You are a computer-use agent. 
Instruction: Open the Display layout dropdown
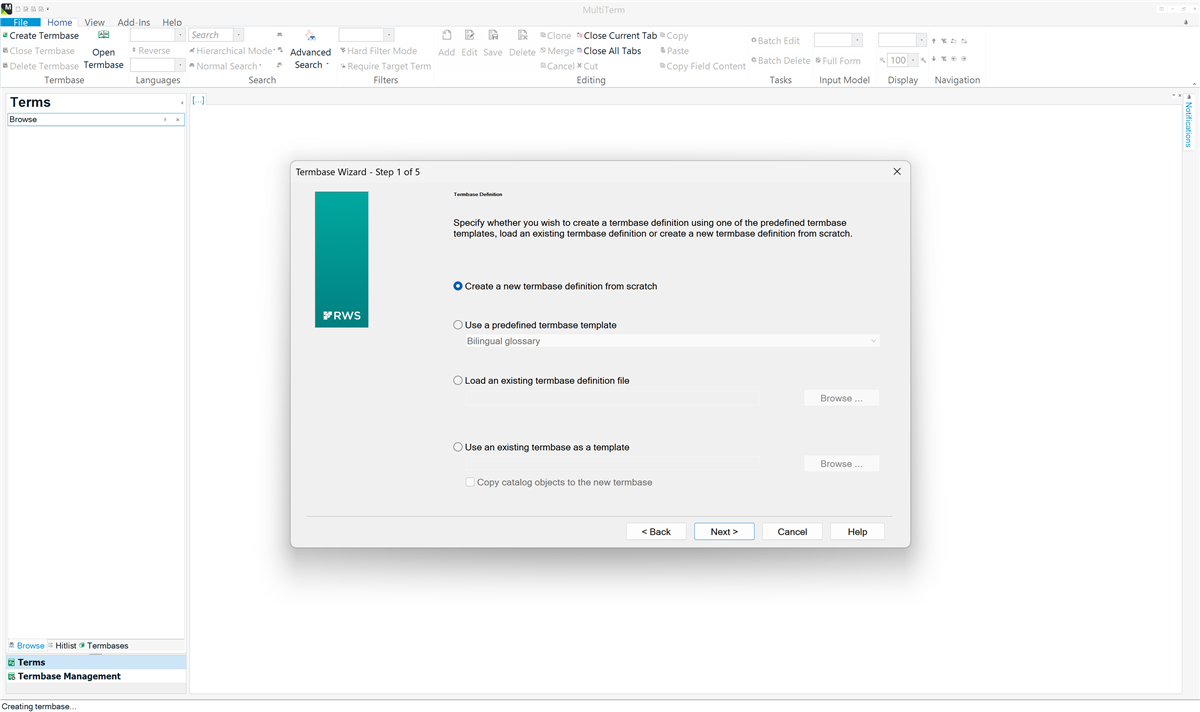(921, 40)
